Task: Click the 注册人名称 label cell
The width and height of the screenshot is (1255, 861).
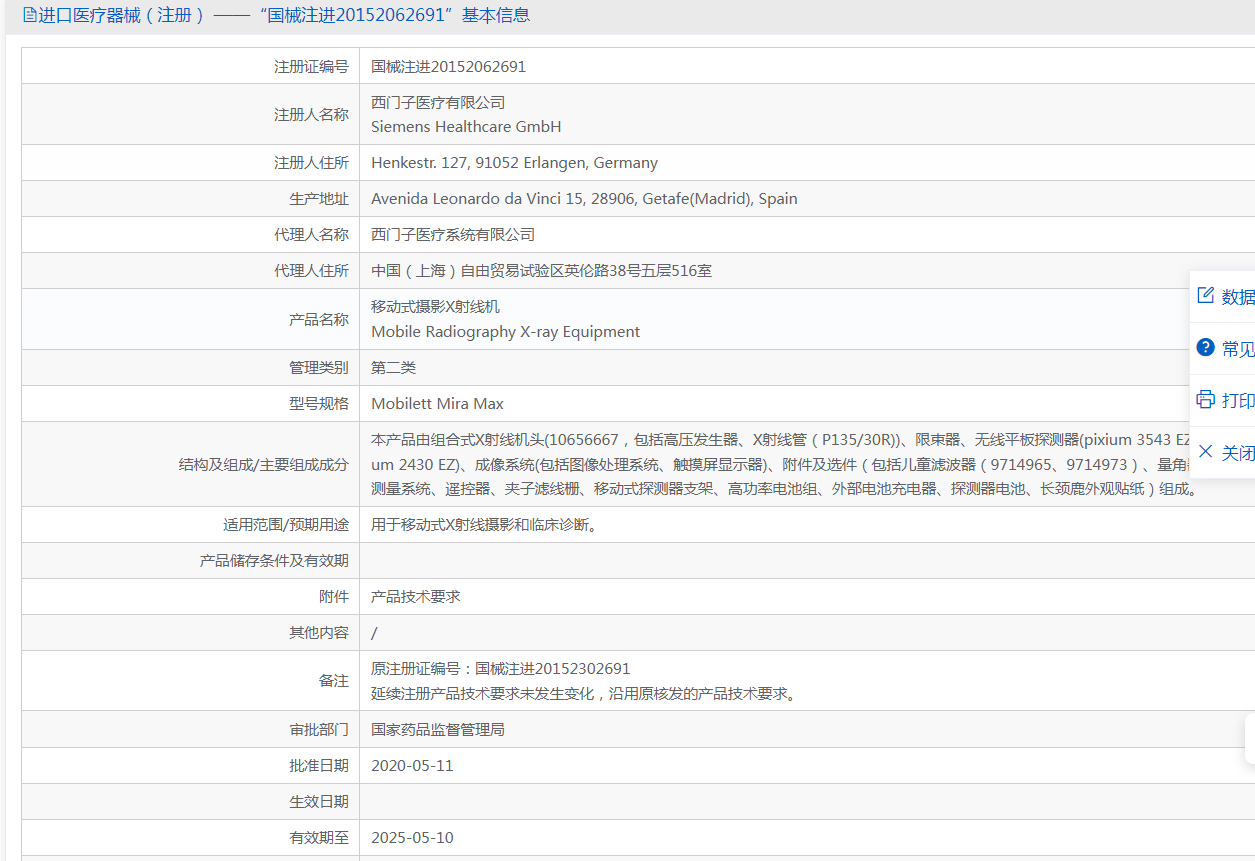Action: pyautogui.click(x=191, y=115)
